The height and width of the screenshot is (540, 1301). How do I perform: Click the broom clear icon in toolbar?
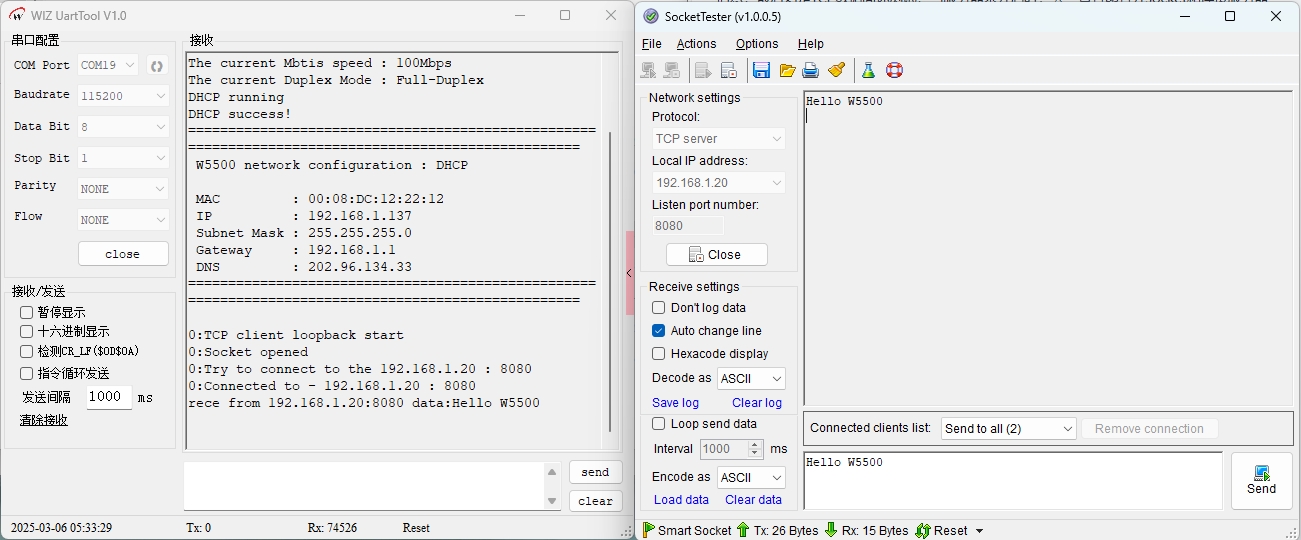click(837, 70)
